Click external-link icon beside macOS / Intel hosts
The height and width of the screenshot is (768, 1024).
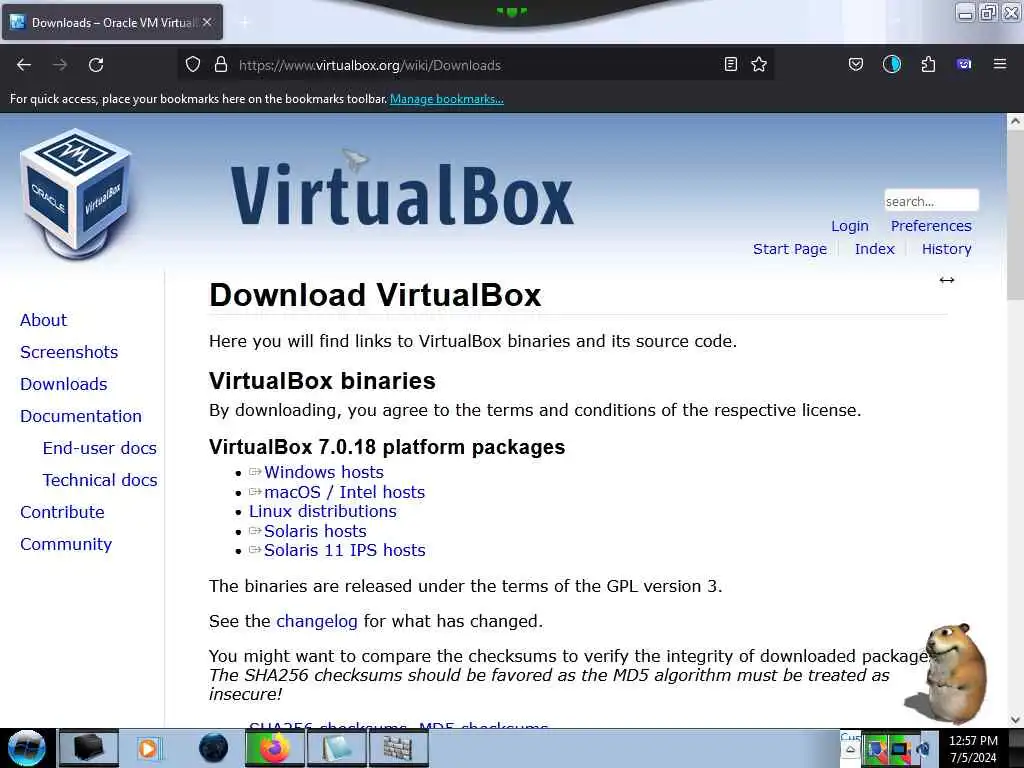pos(255,491)
